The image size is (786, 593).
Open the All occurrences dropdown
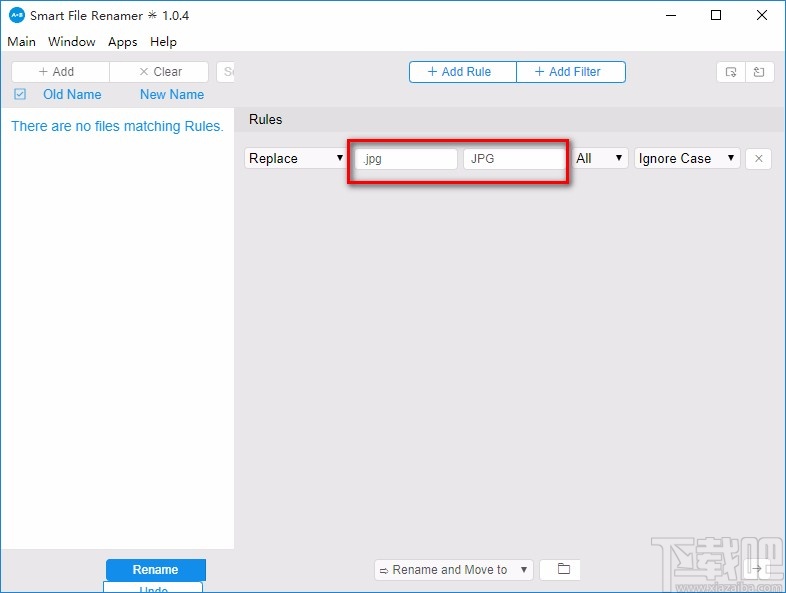click(600, 158)
